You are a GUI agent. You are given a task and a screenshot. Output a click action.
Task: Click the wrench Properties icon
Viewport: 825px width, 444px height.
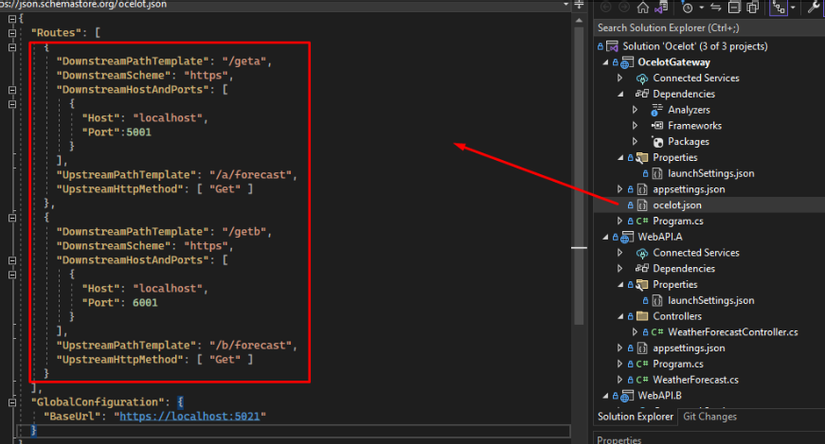813,7
